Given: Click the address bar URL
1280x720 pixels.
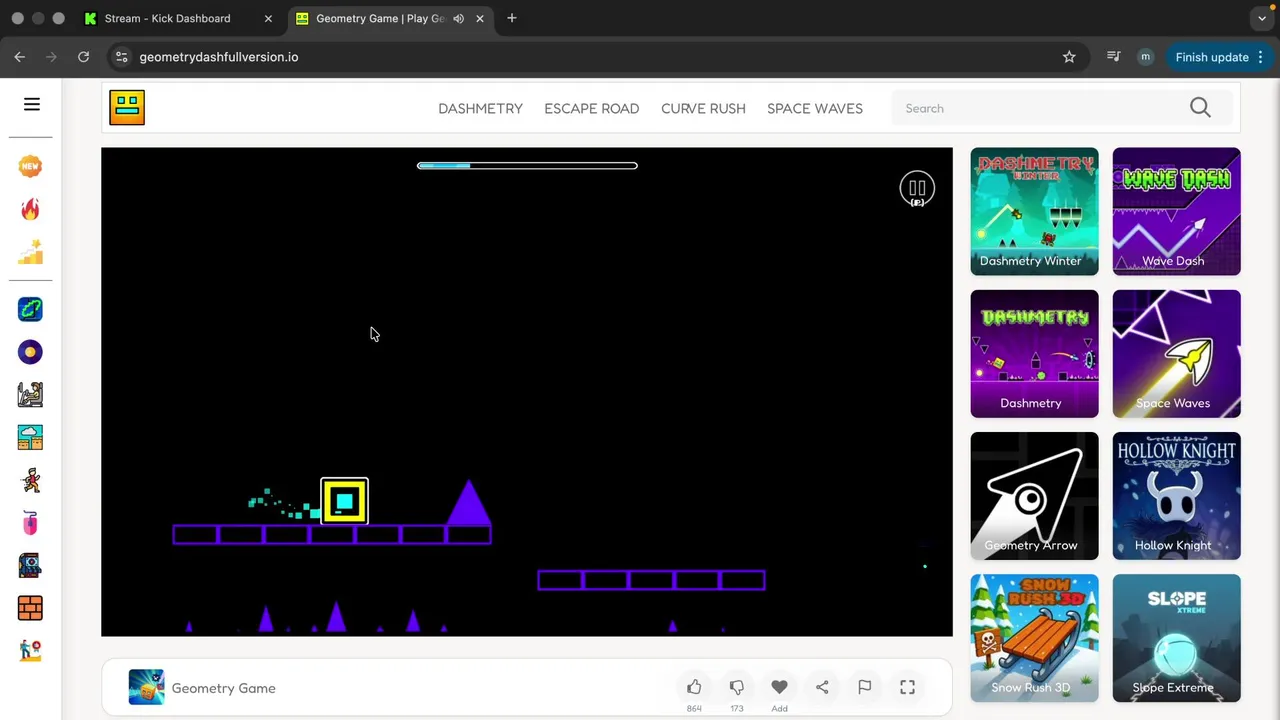Looking at the screenshot, I should point(219,57).
